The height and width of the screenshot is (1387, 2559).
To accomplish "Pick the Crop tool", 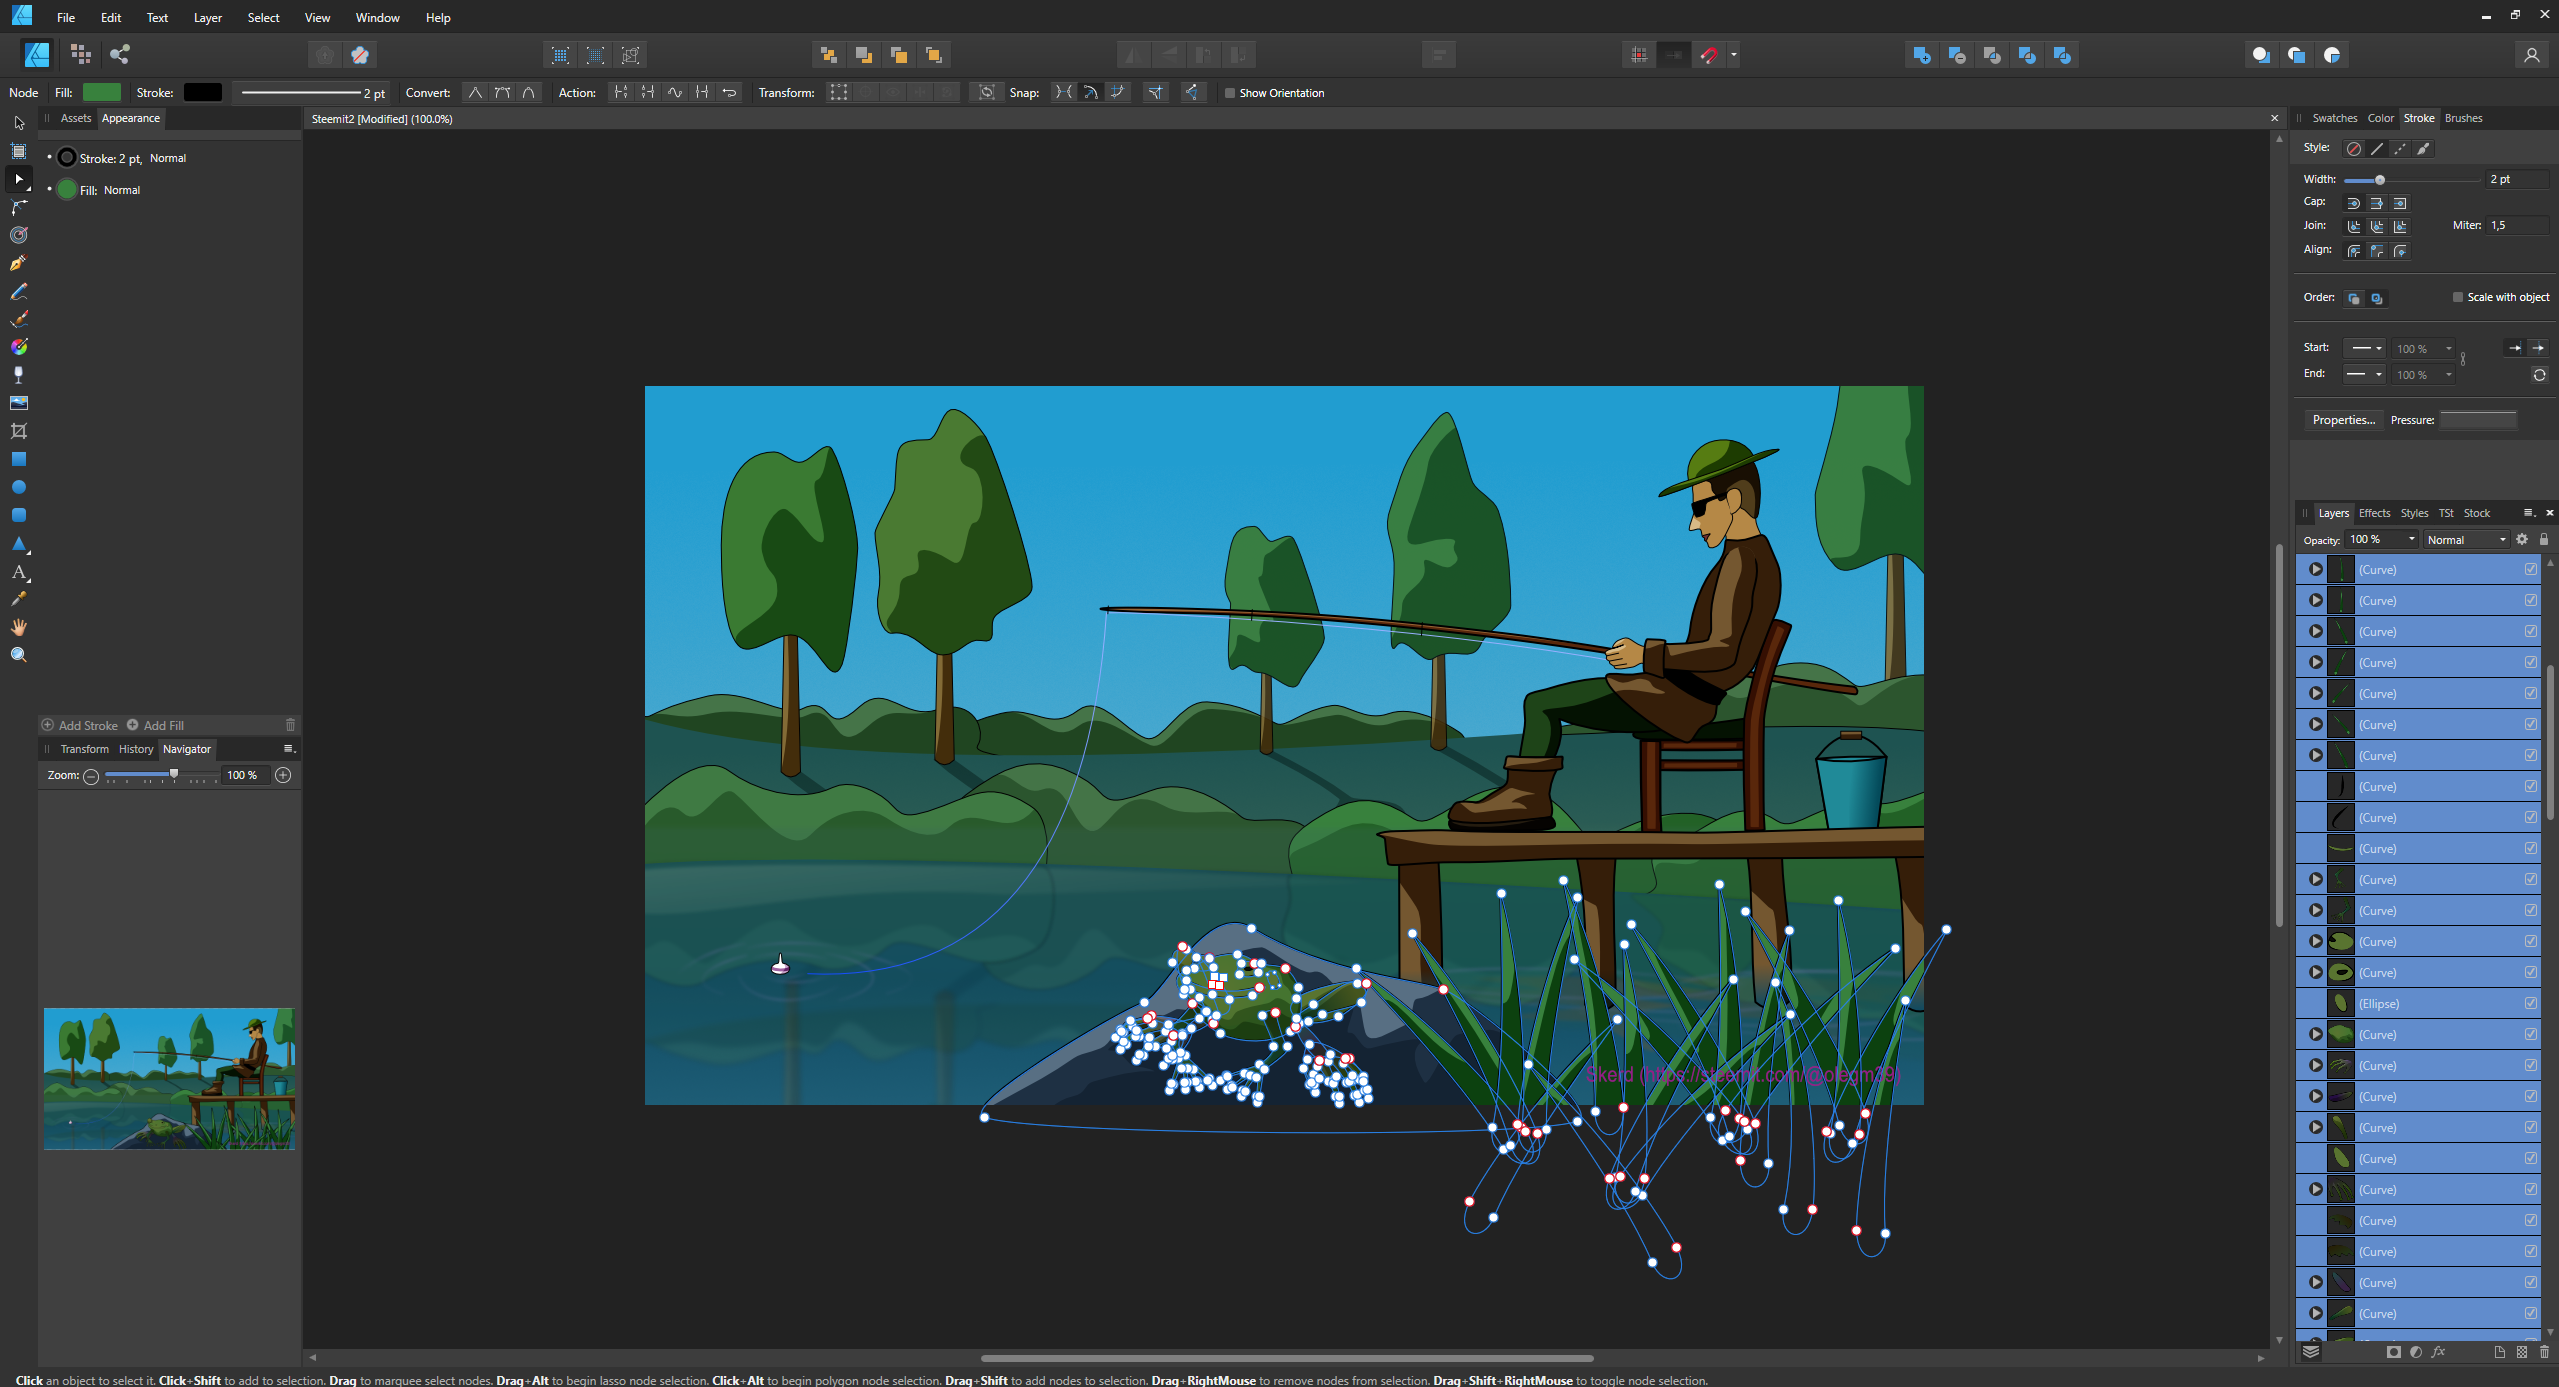I will [x=18, y=431].
